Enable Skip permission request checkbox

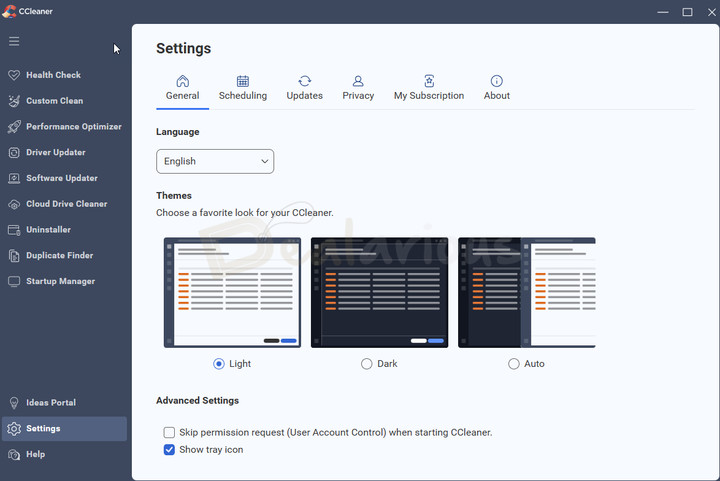(x=169, y=432)
